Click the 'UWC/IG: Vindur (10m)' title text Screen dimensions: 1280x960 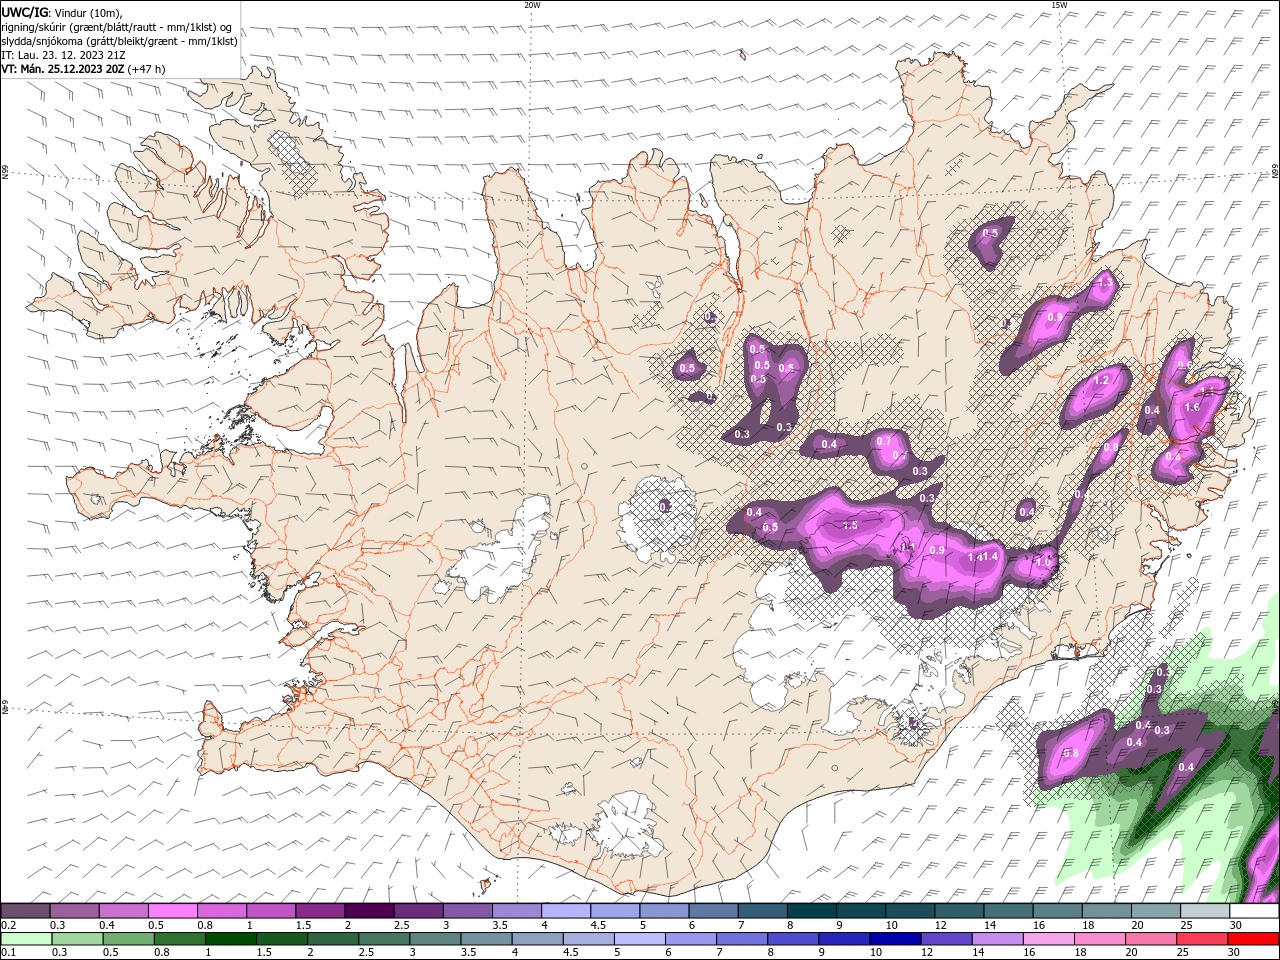pos(62,12)
